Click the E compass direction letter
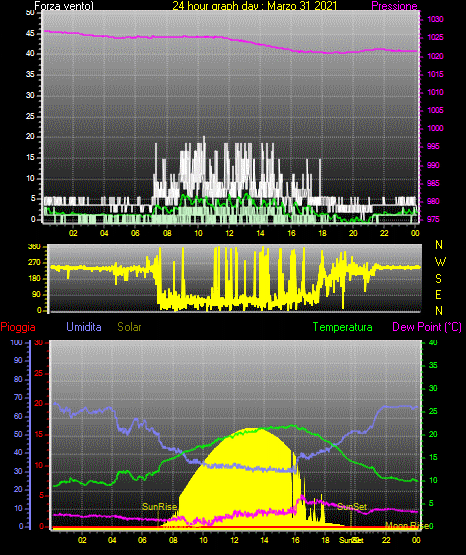The height and width of the screenshot is (555, 466). tap(438, 294)
